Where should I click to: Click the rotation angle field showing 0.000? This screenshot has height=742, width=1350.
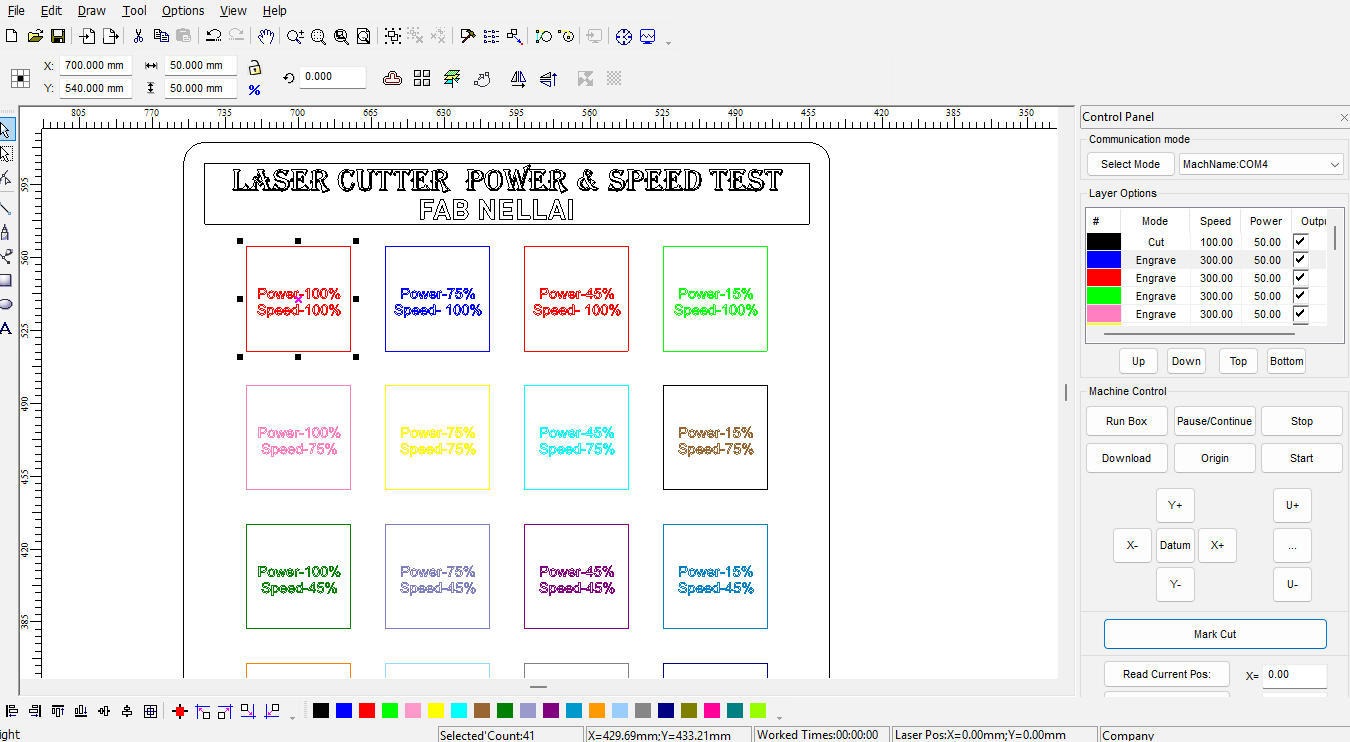[333, 77]
